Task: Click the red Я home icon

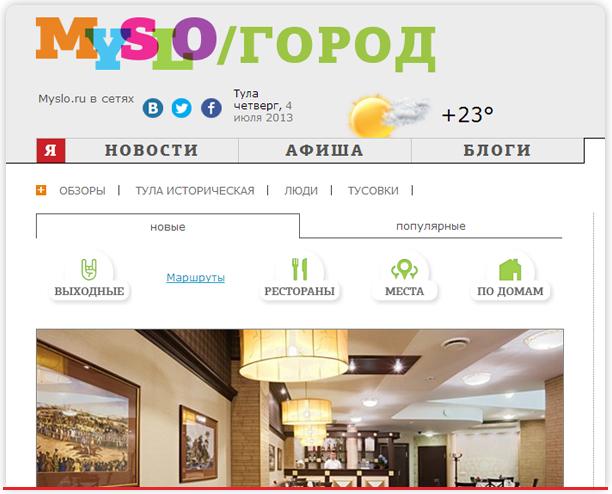Action: [x=51, y=150]
